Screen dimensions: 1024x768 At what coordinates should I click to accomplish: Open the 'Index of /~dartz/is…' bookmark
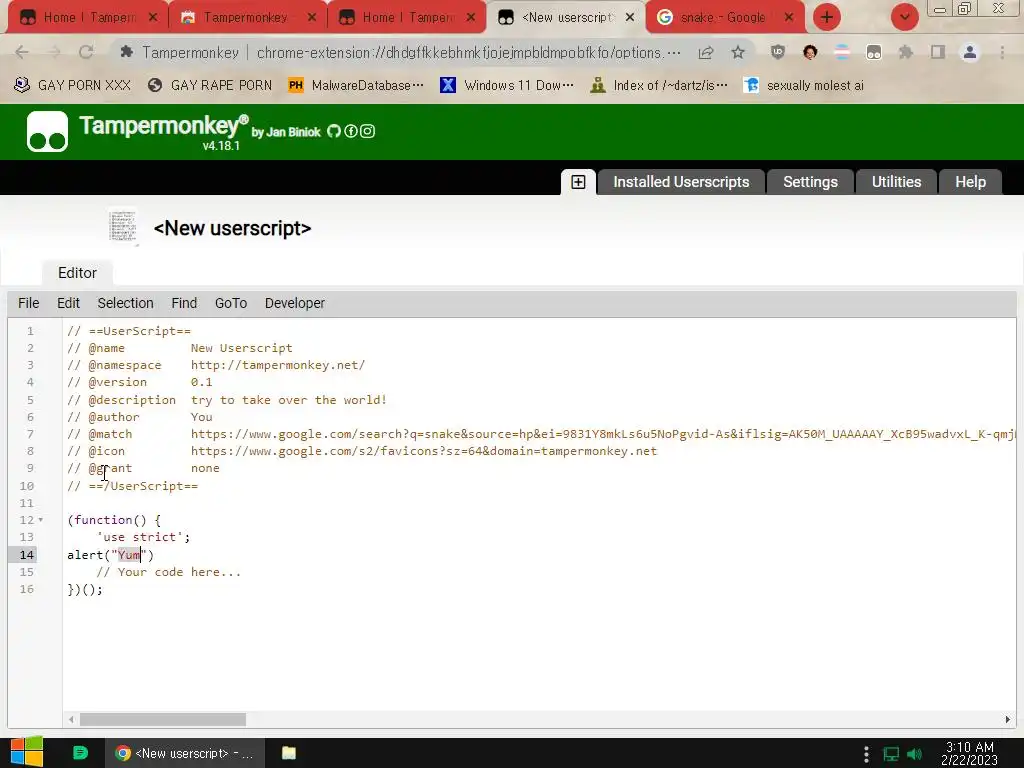659,86
